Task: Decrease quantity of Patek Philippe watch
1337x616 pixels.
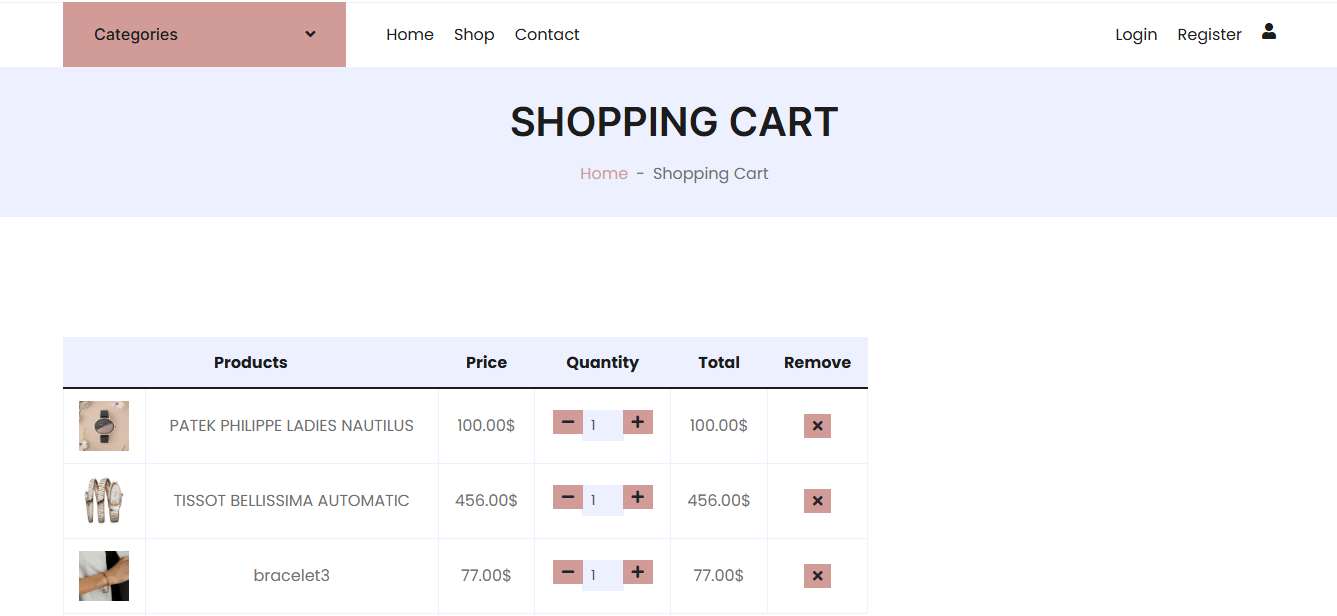Action: (x=568, y=422)
